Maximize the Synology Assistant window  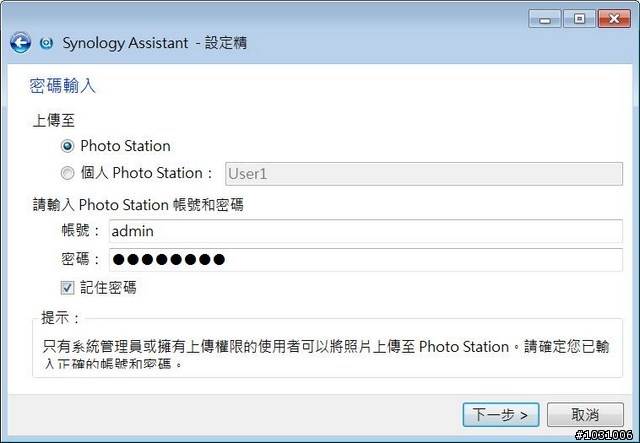(579, 19)
